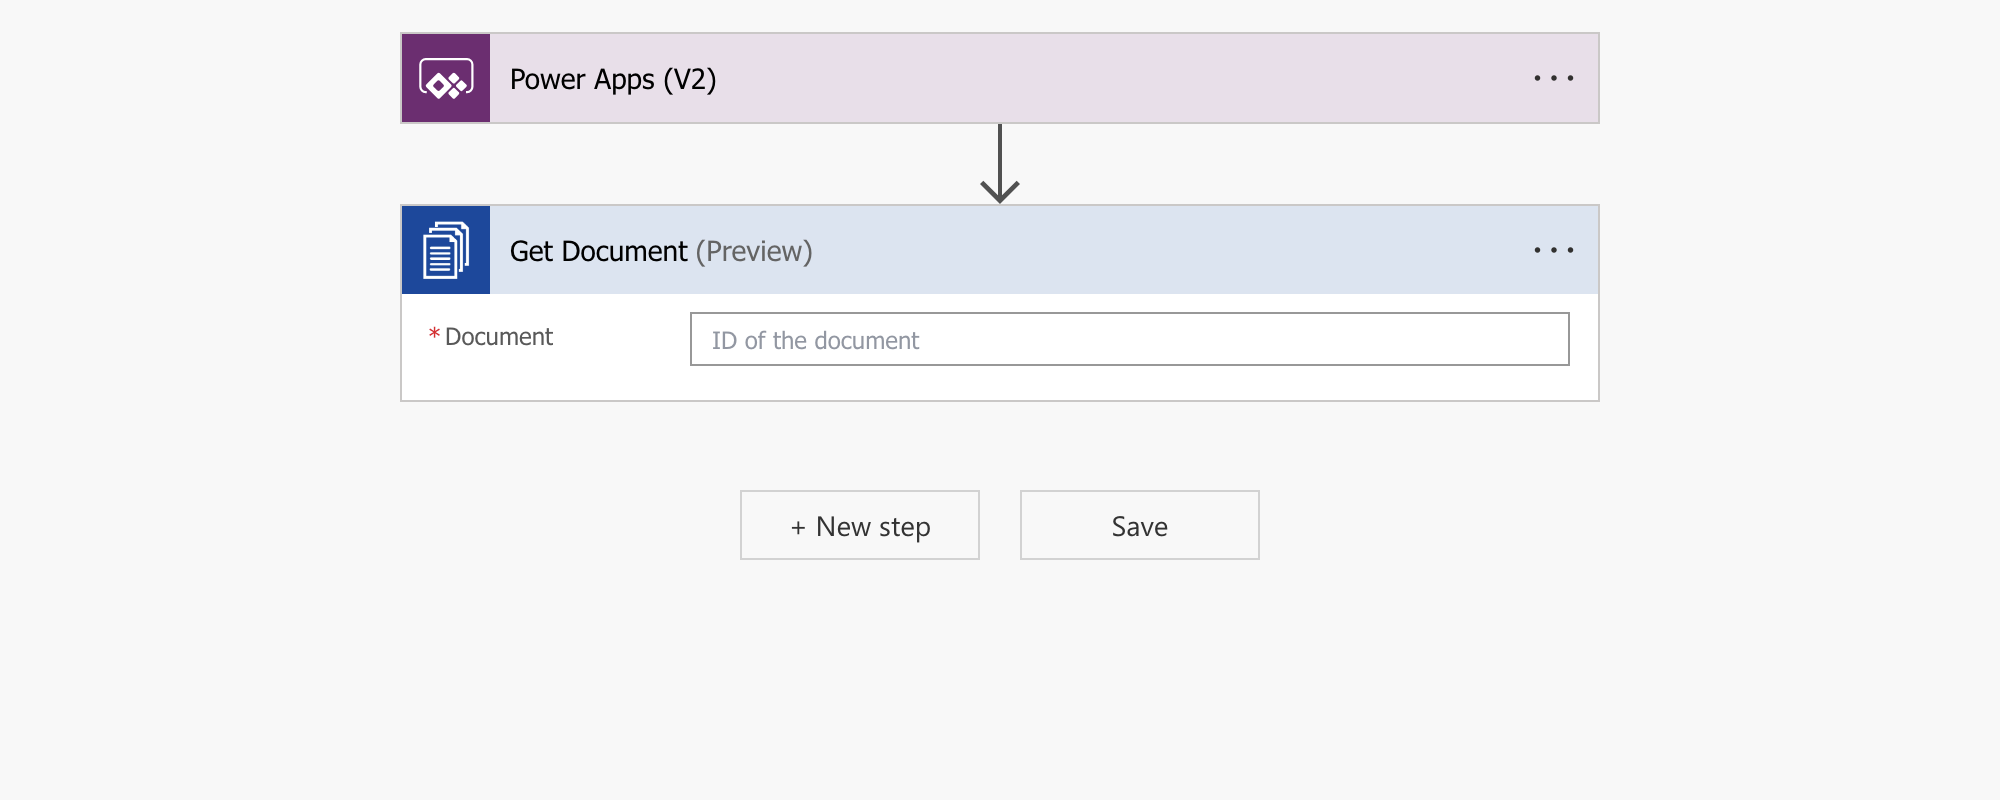2000x800 pixels.
Task: Click the (Preview) tag on Get Document
Action: 754,251
